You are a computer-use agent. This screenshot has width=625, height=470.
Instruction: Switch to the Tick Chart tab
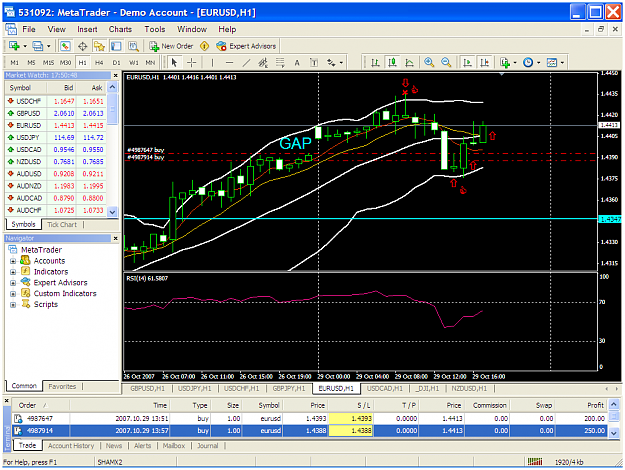point(62,224)
